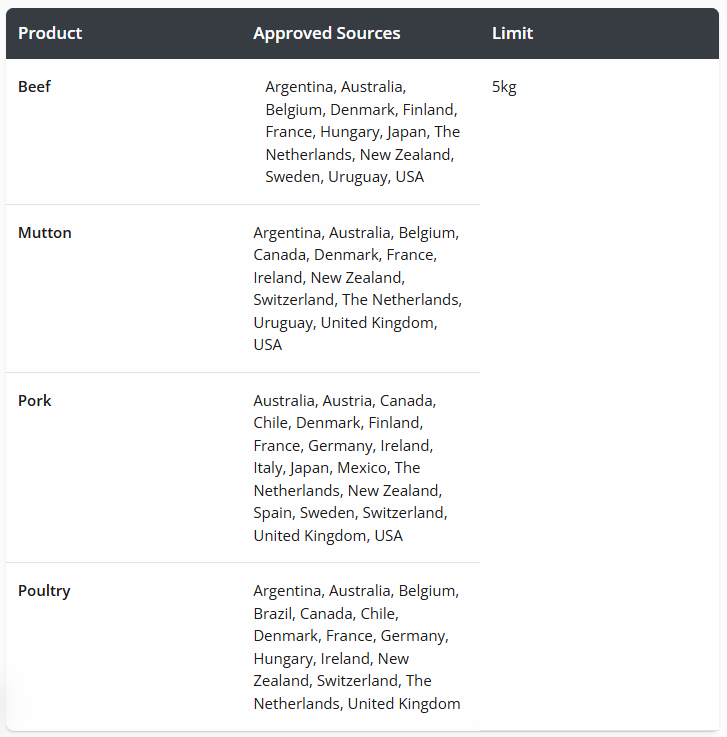Click the Limit column header

click(512, 33)
